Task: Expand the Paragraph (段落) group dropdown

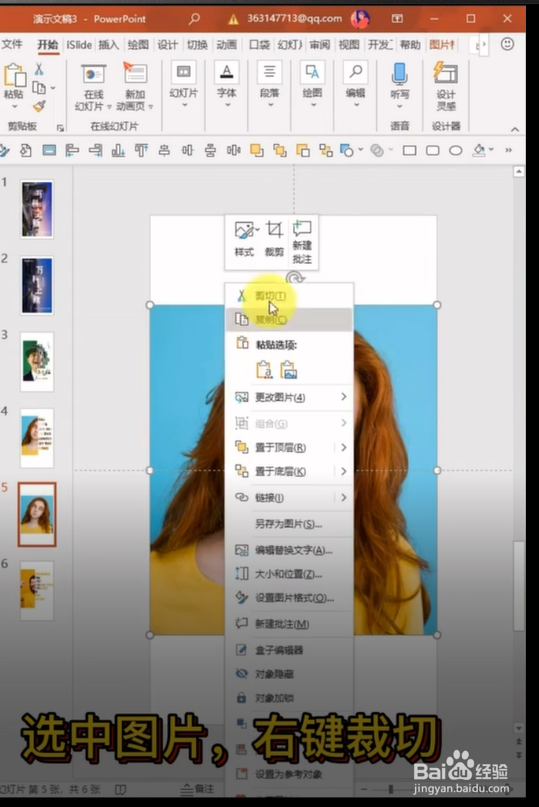Action: [x=270, y=104]
